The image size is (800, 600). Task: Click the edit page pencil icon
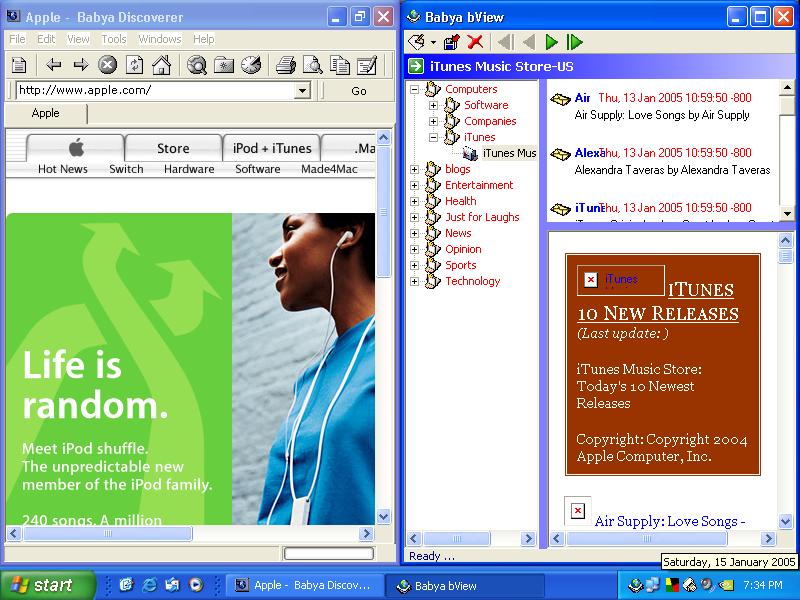[x=367, y=65]
